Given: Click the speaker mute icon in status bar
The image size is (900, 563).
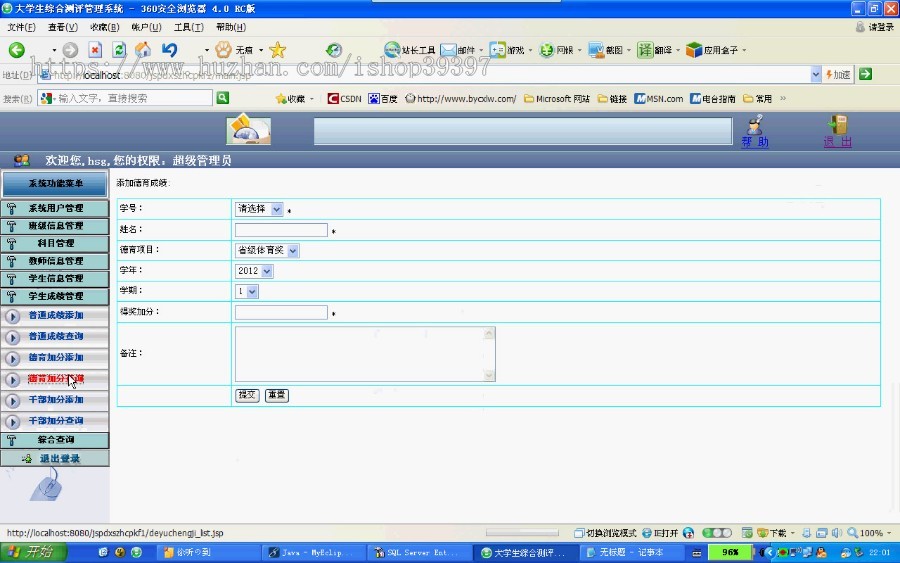Looking at the screenshot, I should pyautogui.click(x=837, y=533).
